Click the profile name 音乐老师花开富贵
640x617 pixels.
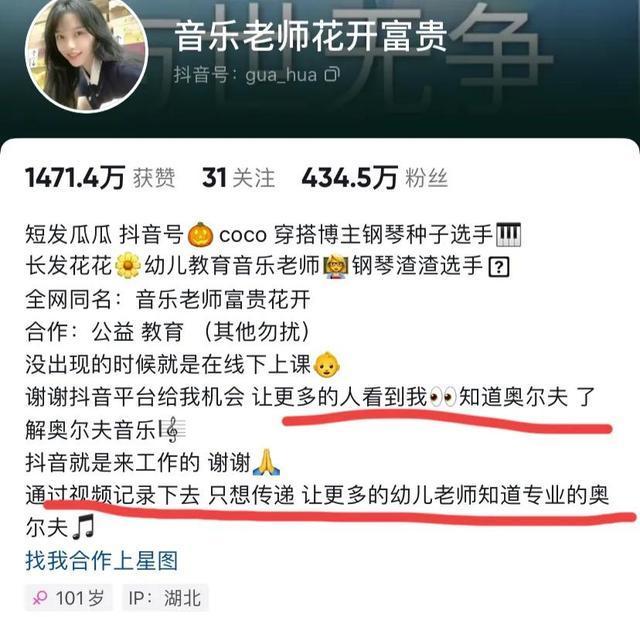click(311, 36)
